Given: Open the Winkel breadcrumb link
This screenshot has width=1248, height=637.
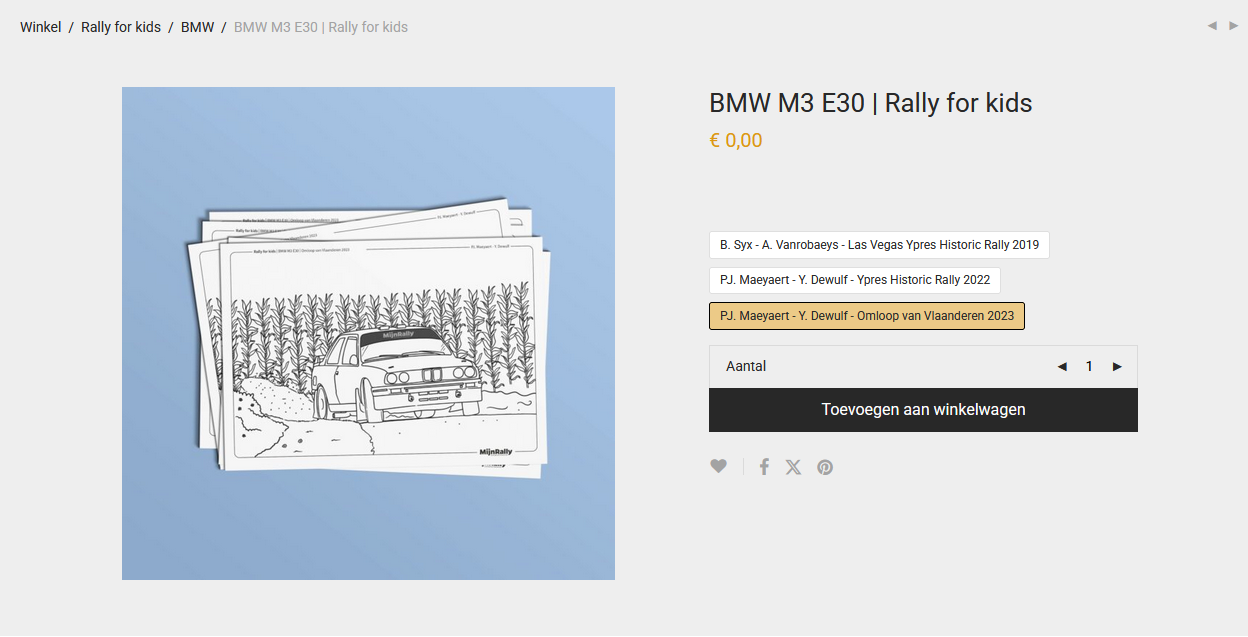Looking at the screenshot, I should [x=41, y=27].
